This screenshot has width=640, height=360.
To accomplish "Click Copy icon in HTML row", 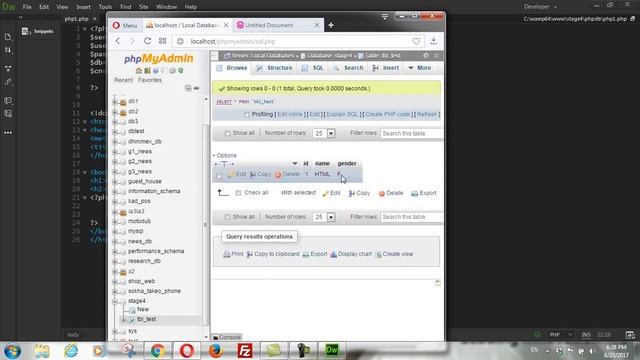I will point(253,174).
